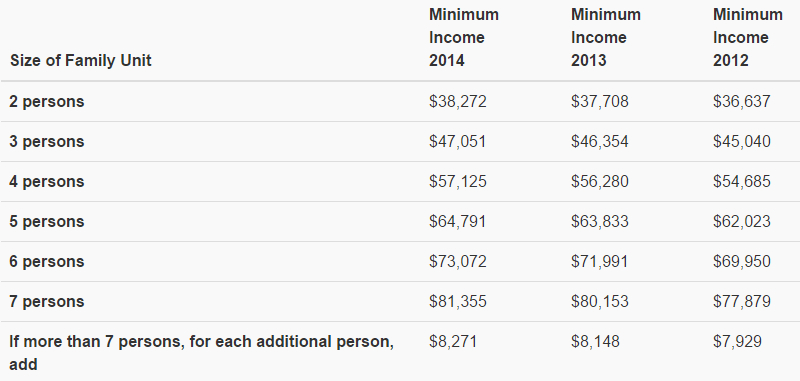Click the 2 persons row label
The width and height of the screenshot is (800, 381).
click(x=47, y=101)
